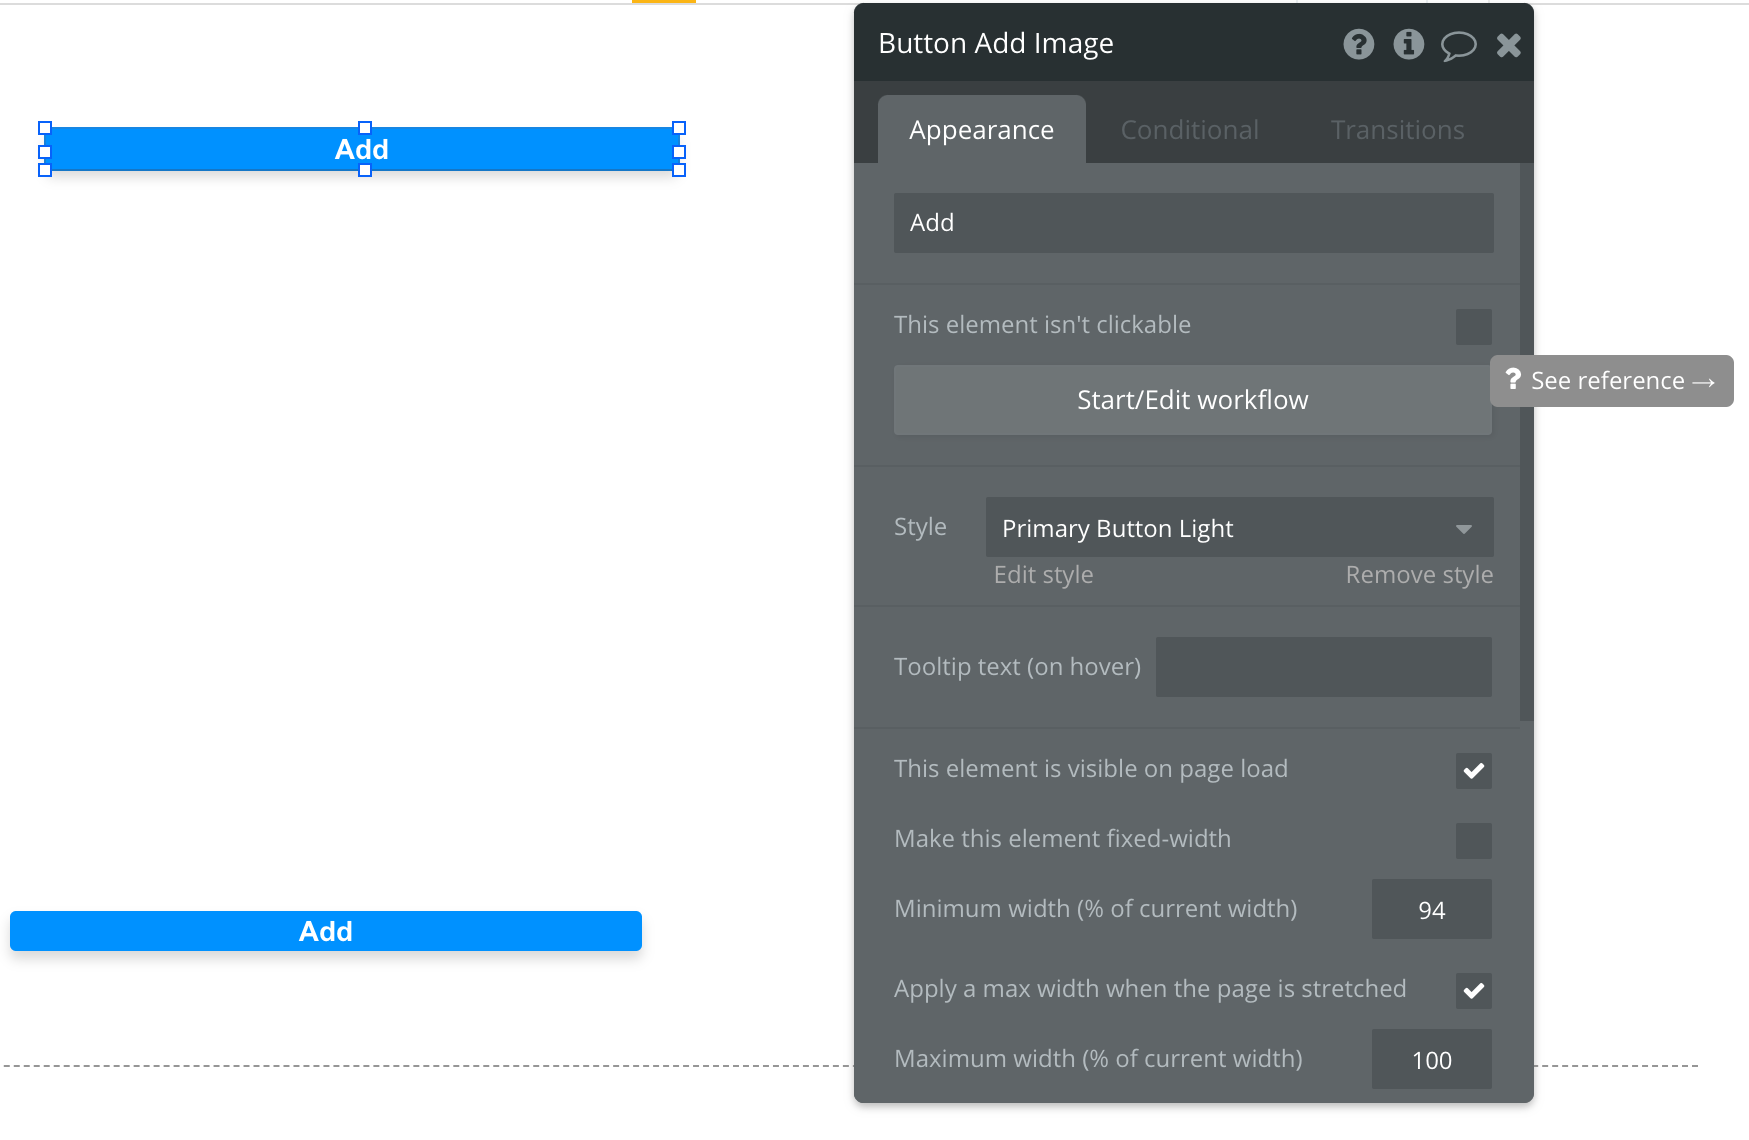Screen dimensions: 1749x1140
Task: Close the Button Add Image panel
Action: pos(1508,45)
